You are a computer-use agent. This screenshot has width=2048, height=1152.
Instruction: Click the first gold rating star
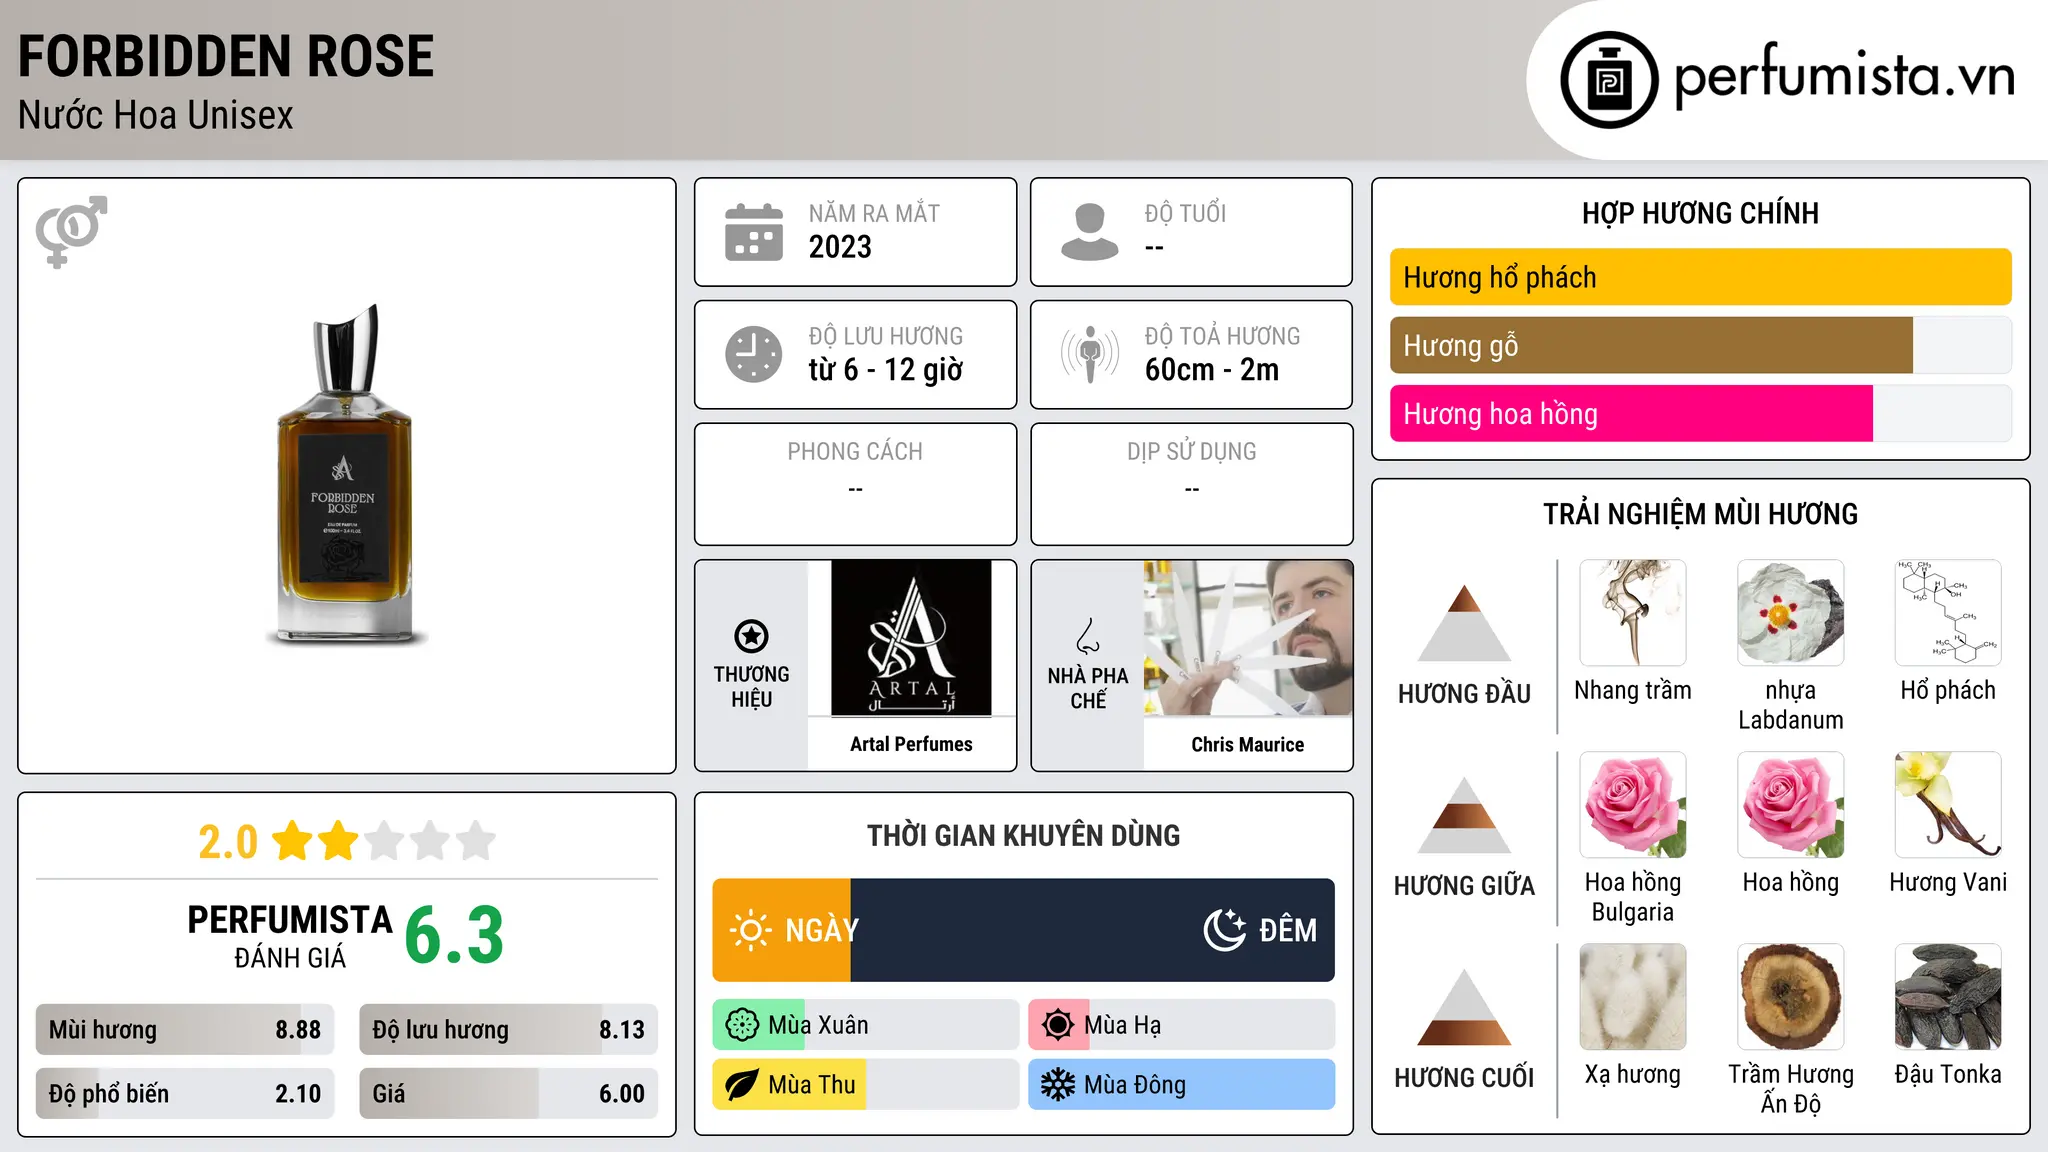pyautogui.click(x=293, y=841)
